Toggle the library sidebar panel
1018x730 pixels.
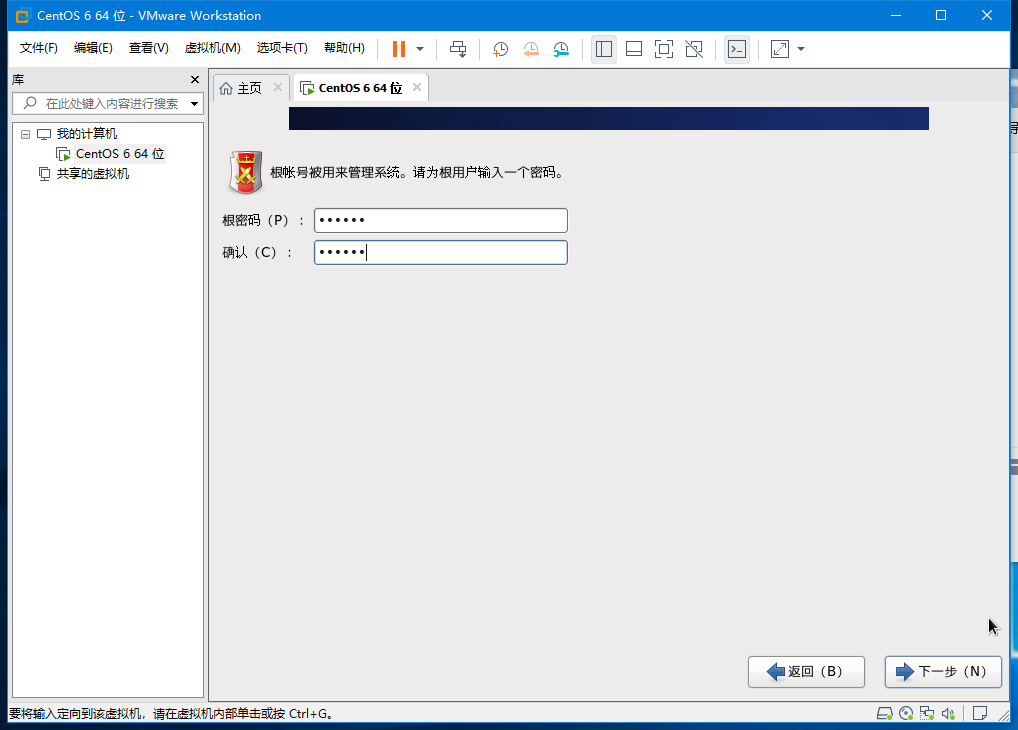[x=603, y=48]
